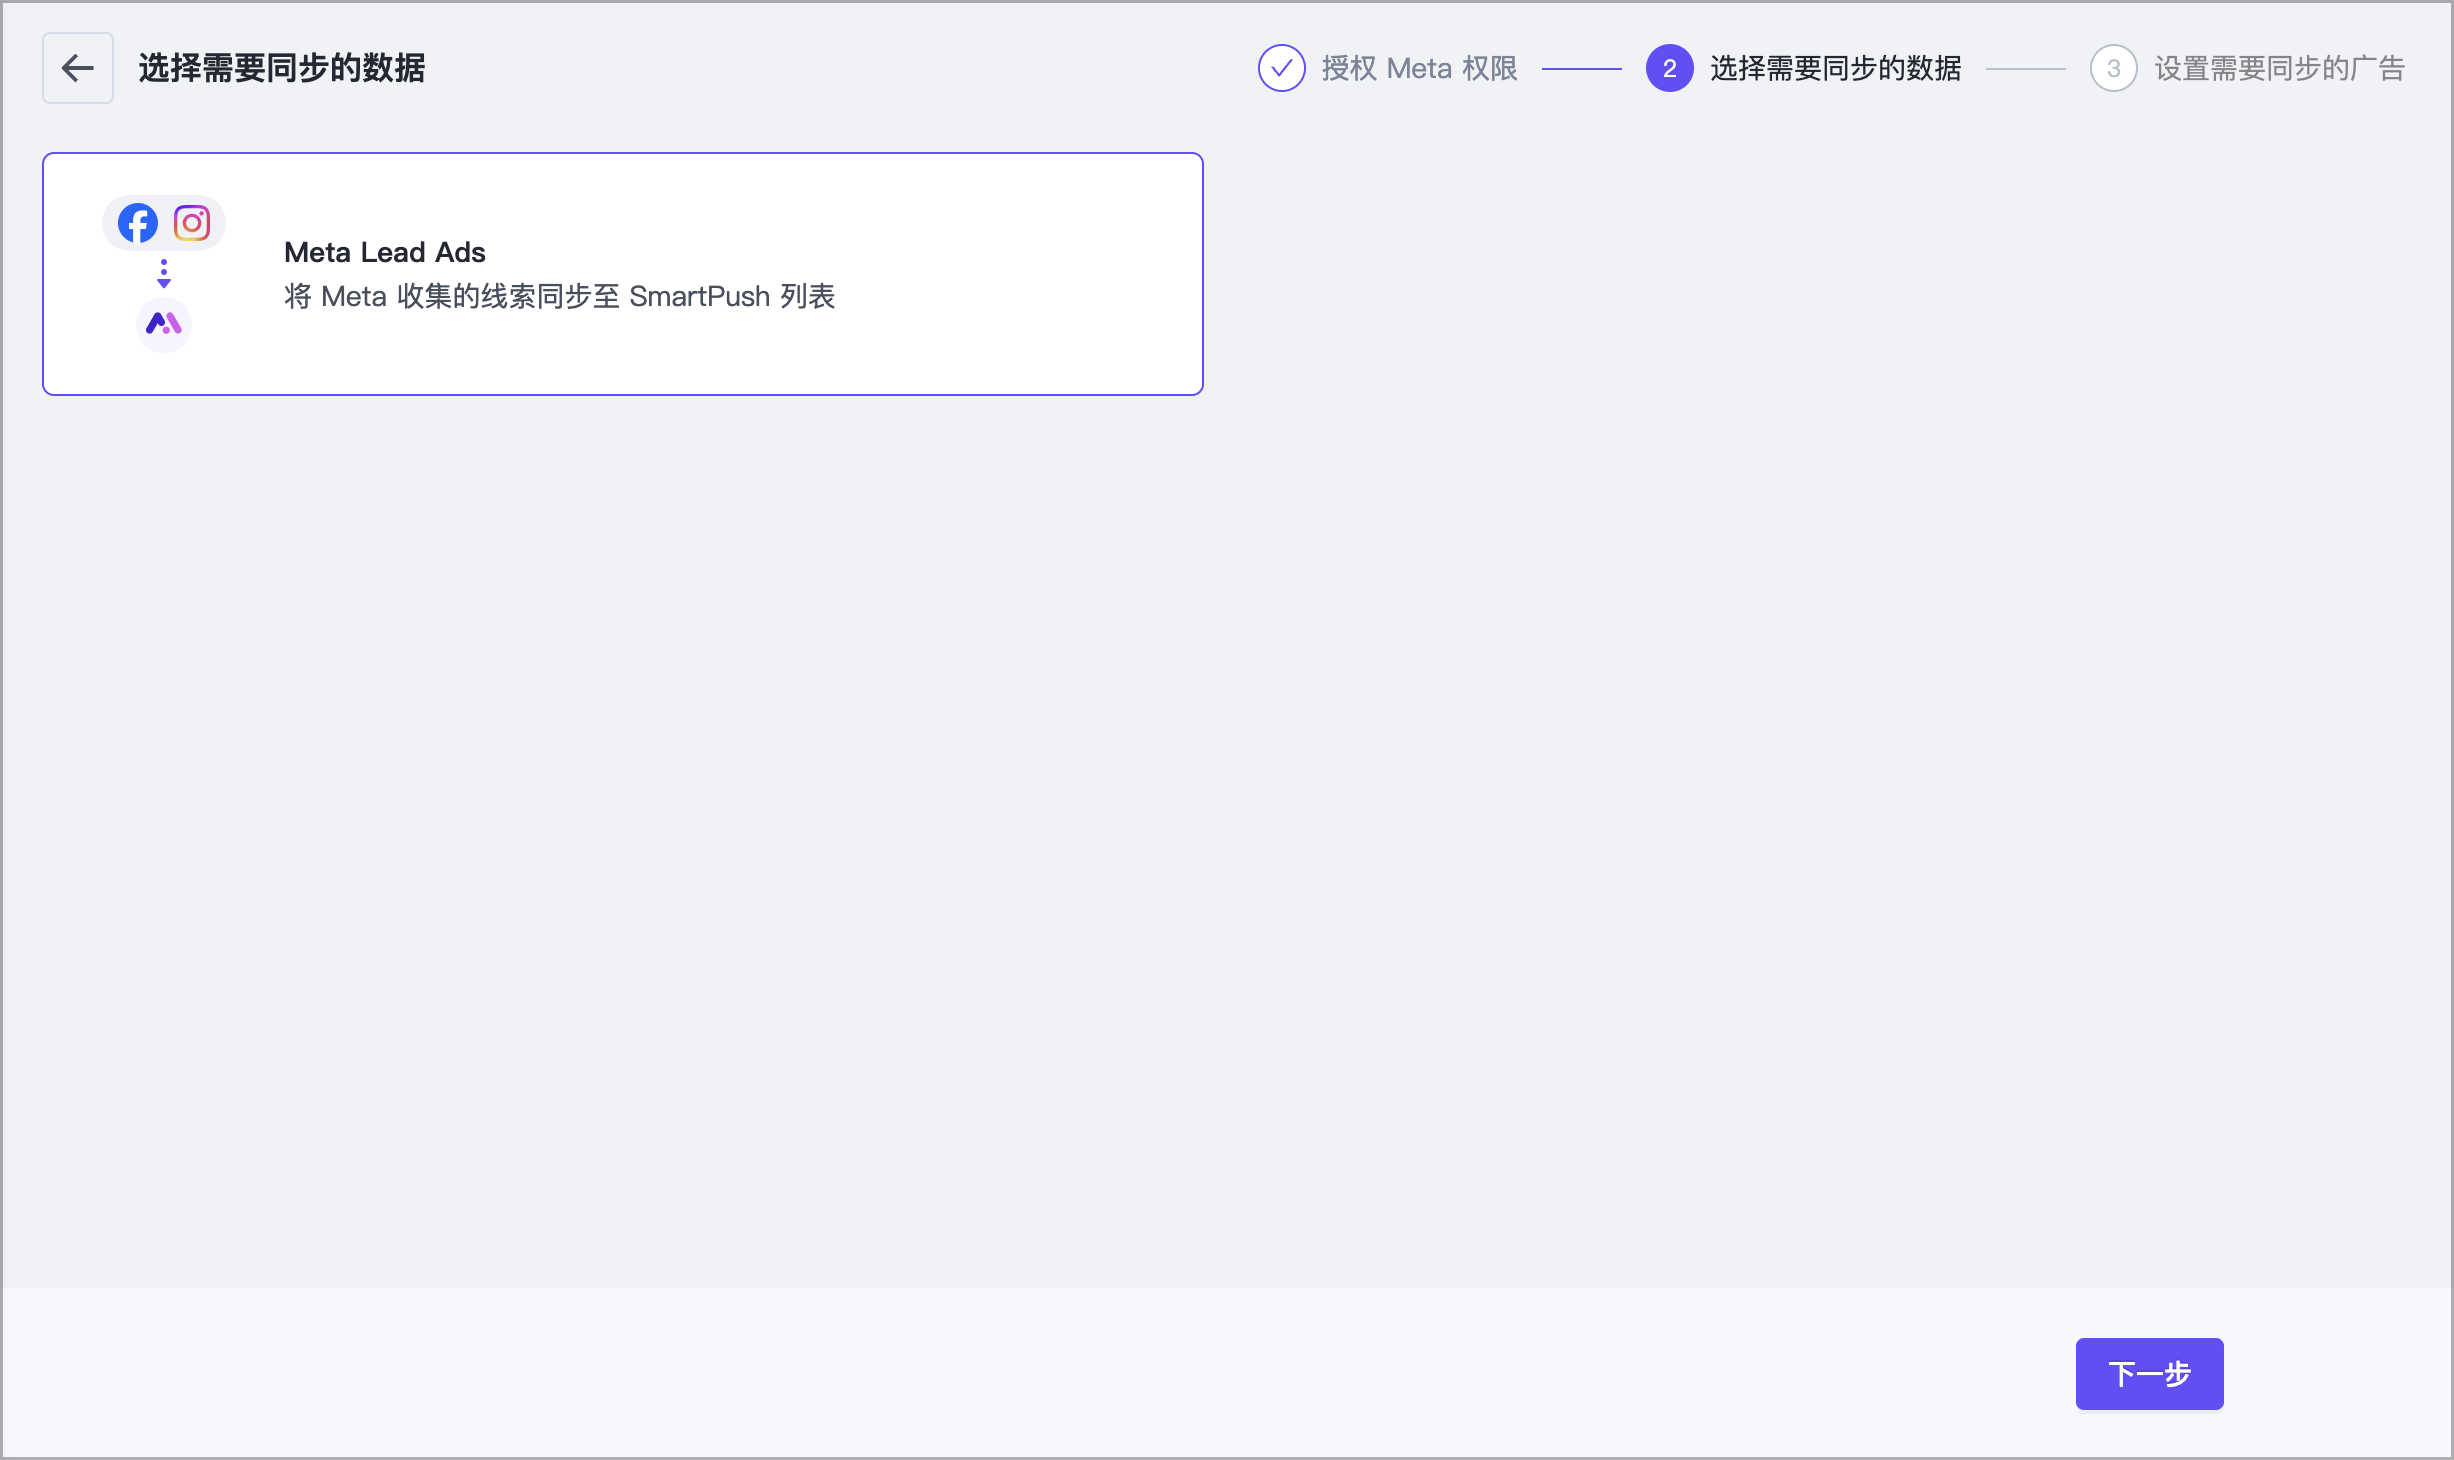Open the 设置需要同步的广告 step label
The height and width of the screenshot is (1460, 2454).
2279,68
